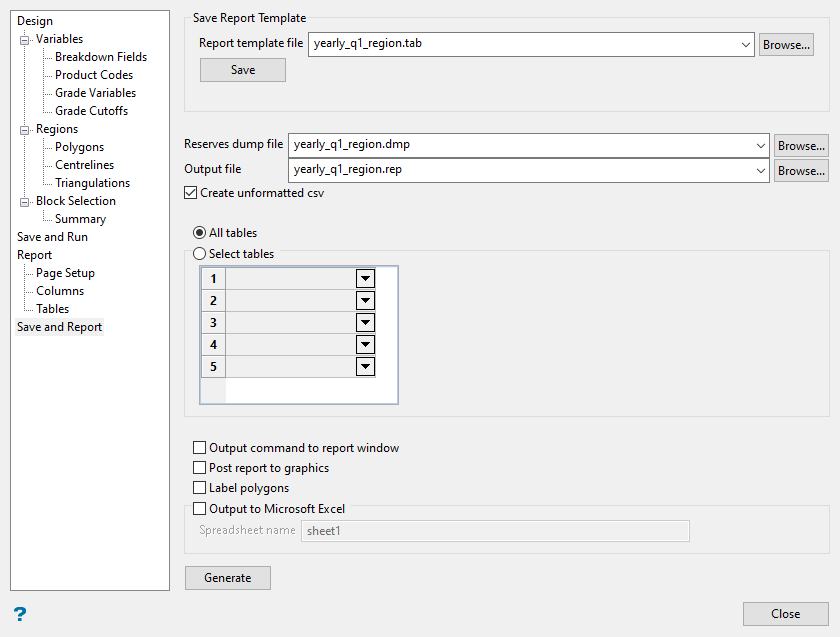Click the blue help question mark icon
The height and width of the screenshot is (637, 840).
click(x=19, y=614)
